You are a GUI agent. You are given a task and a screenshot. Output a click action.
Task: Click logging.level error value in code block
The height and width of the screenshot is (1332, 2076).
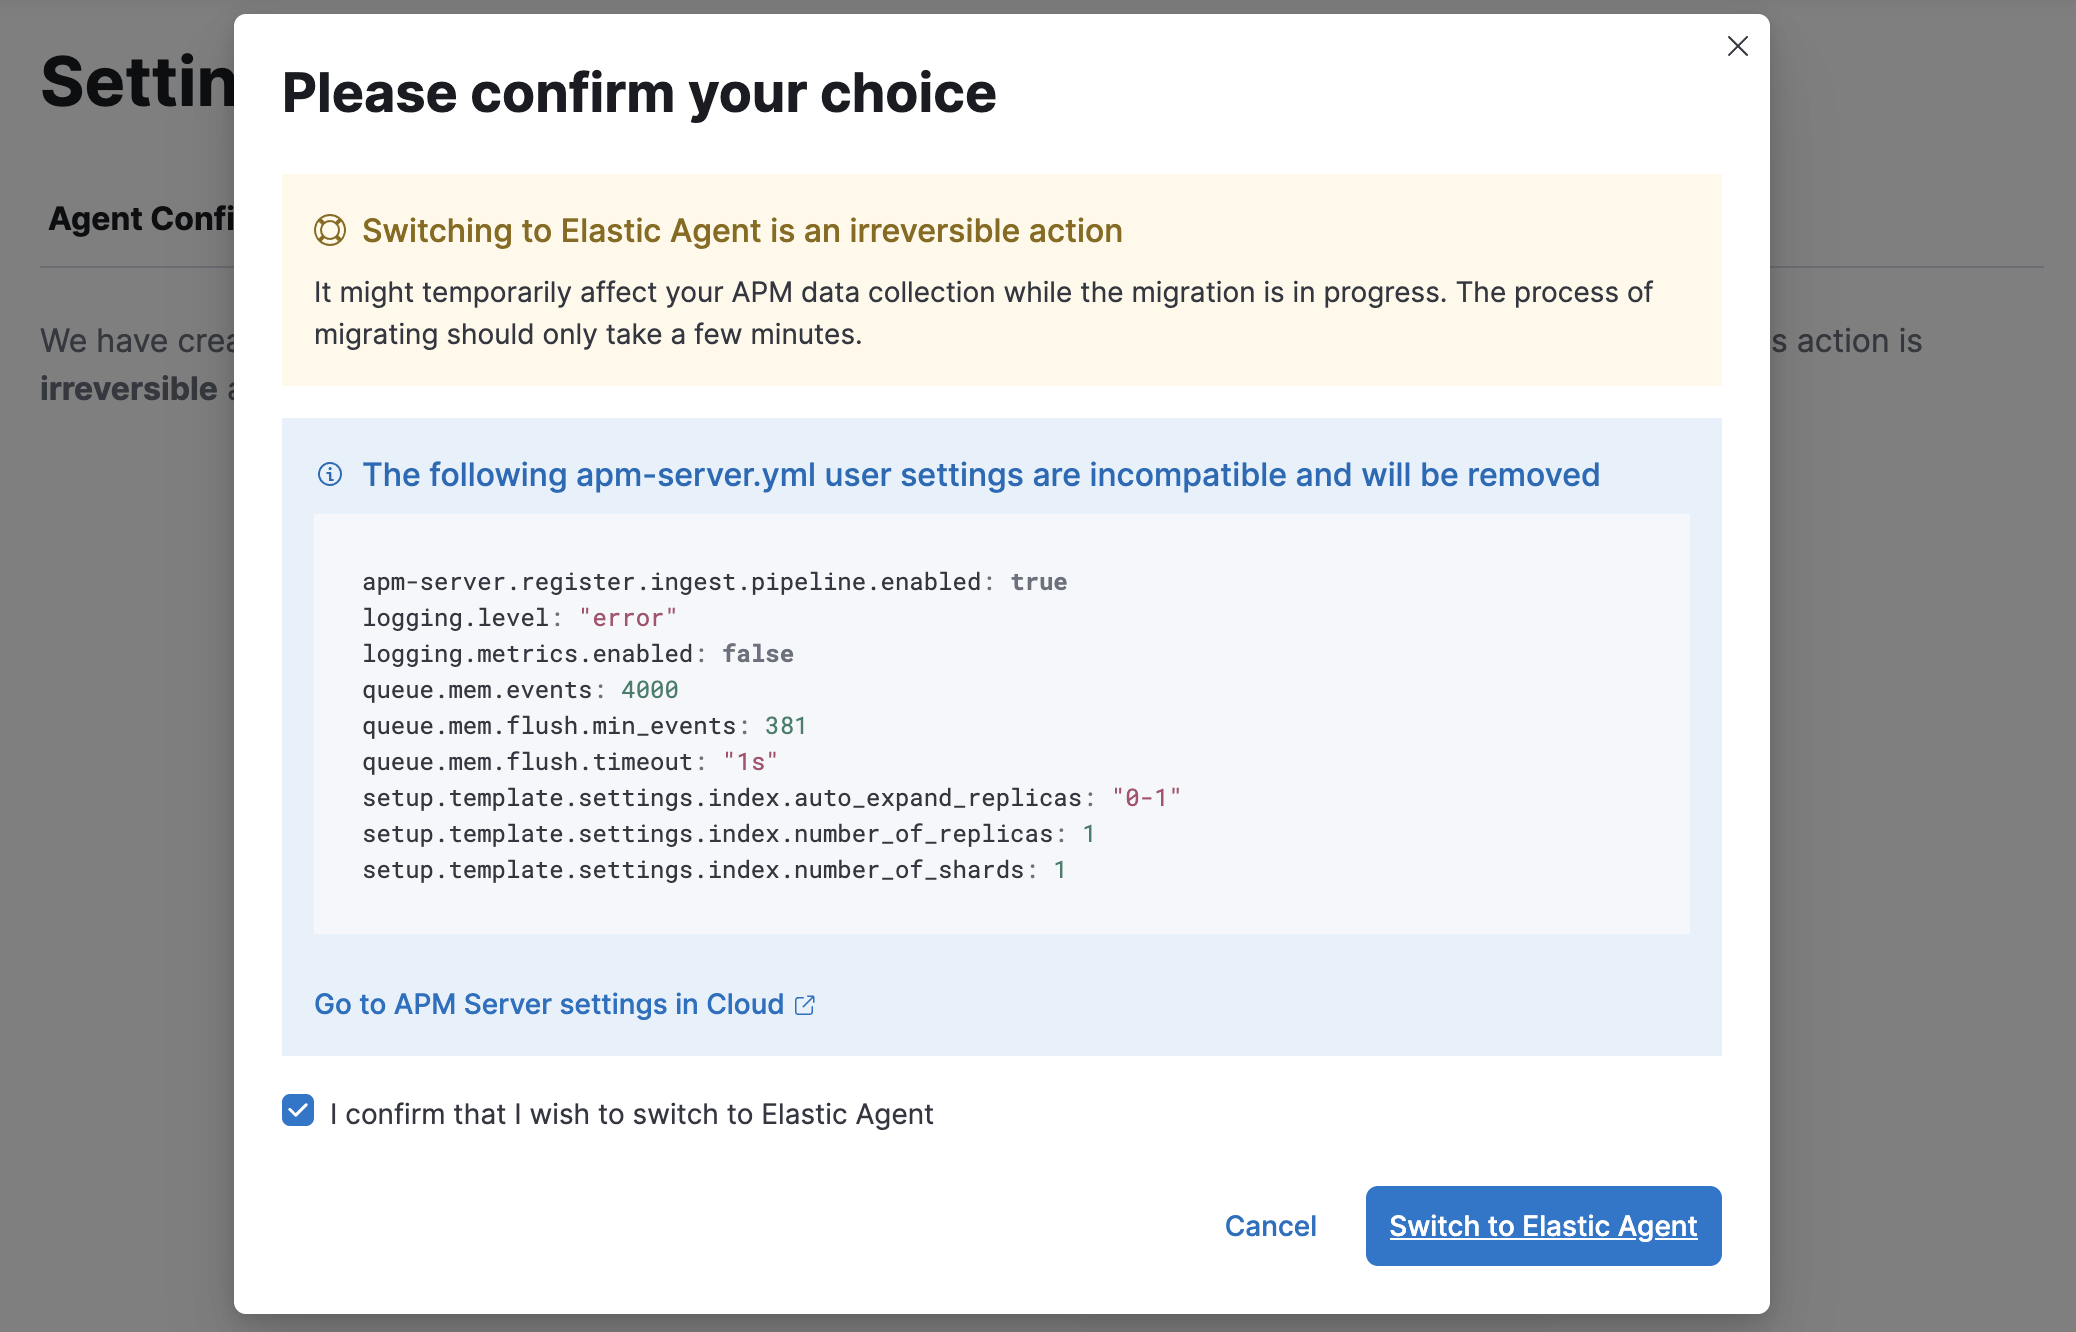628,616
